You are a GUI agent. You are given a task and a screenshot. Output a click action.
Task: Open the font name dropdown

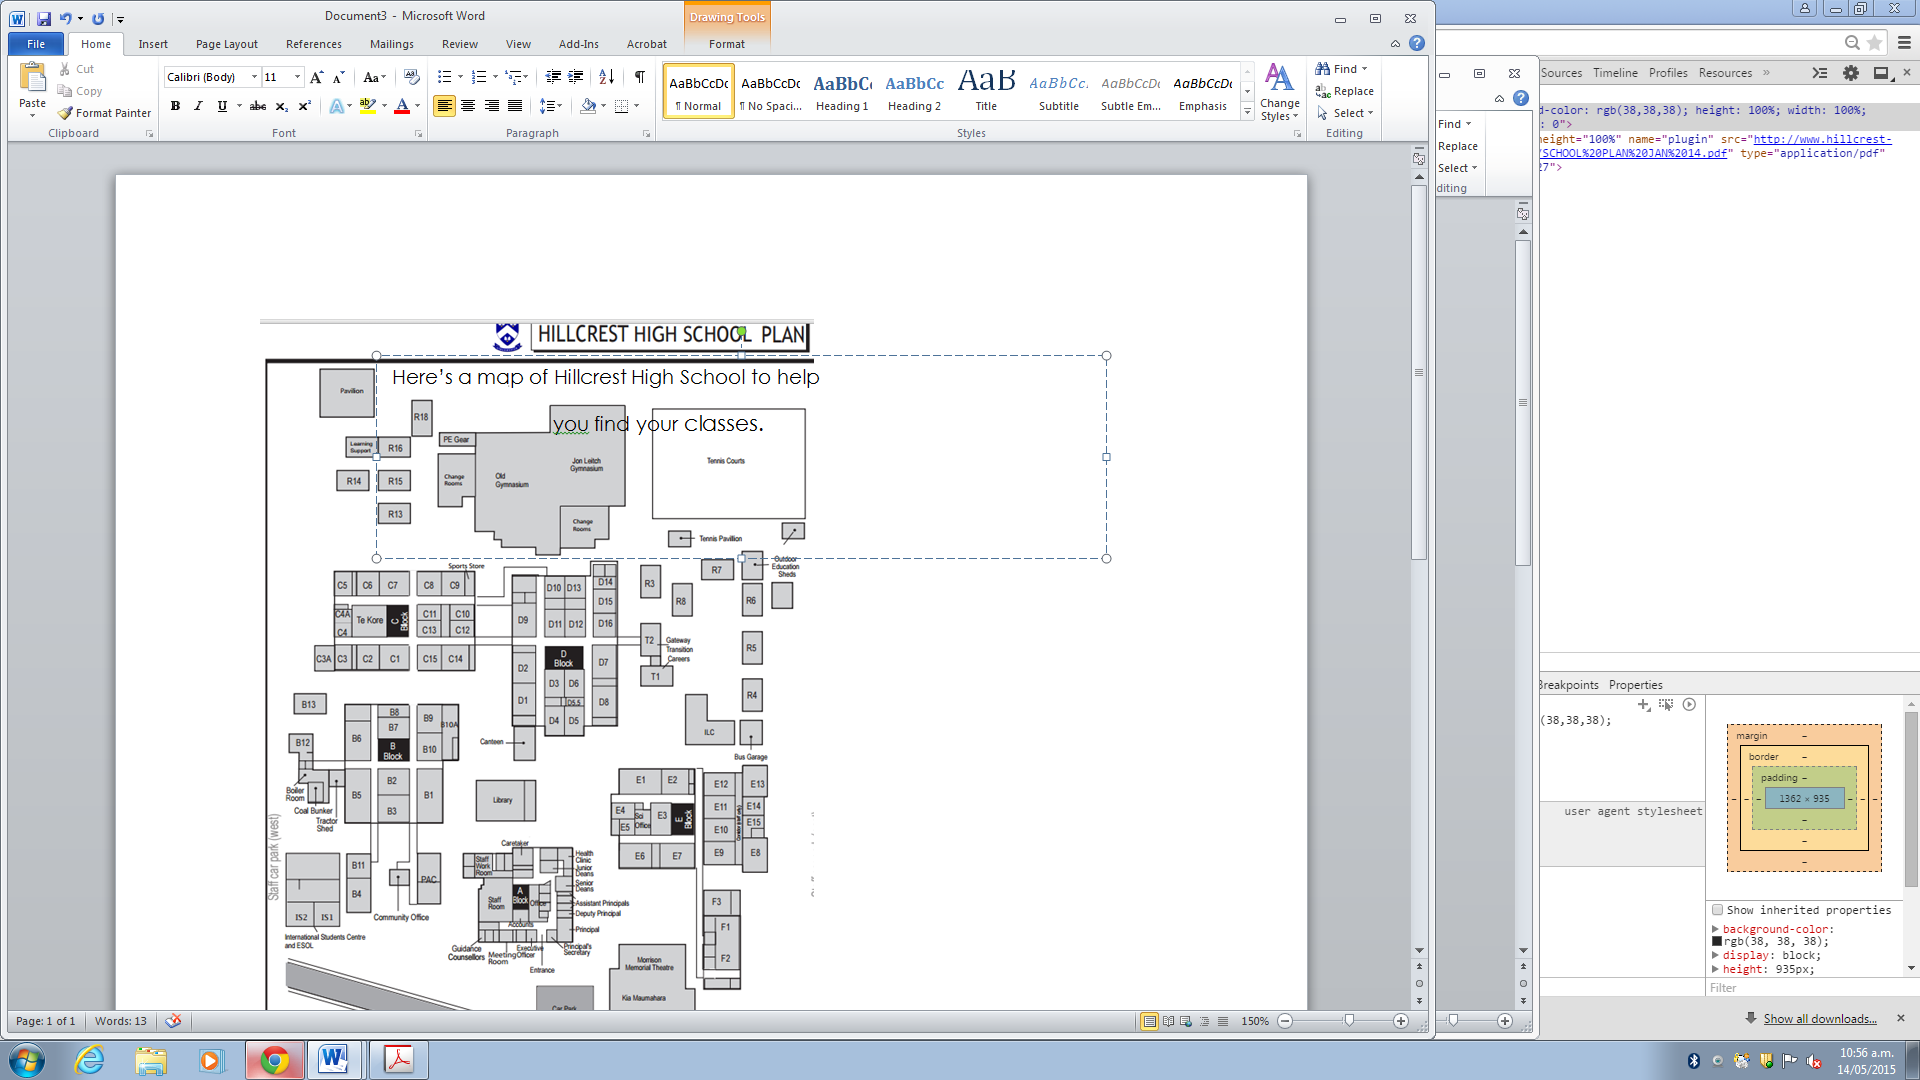(x=254, y=77)
